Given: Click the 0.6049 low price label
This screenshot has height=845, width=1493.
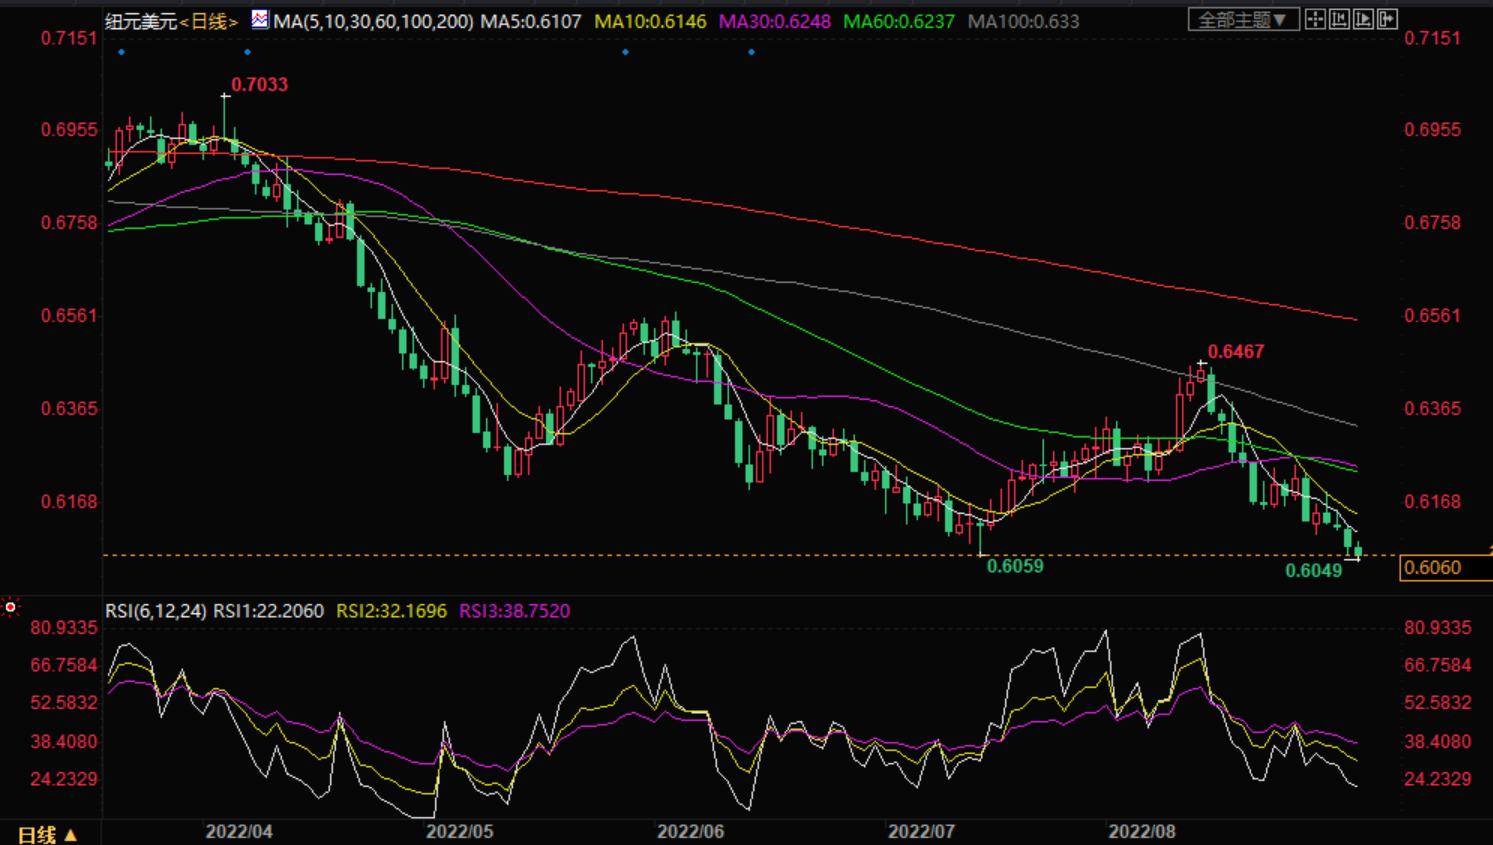Looking at the screenshot, I should point(1314,571).
